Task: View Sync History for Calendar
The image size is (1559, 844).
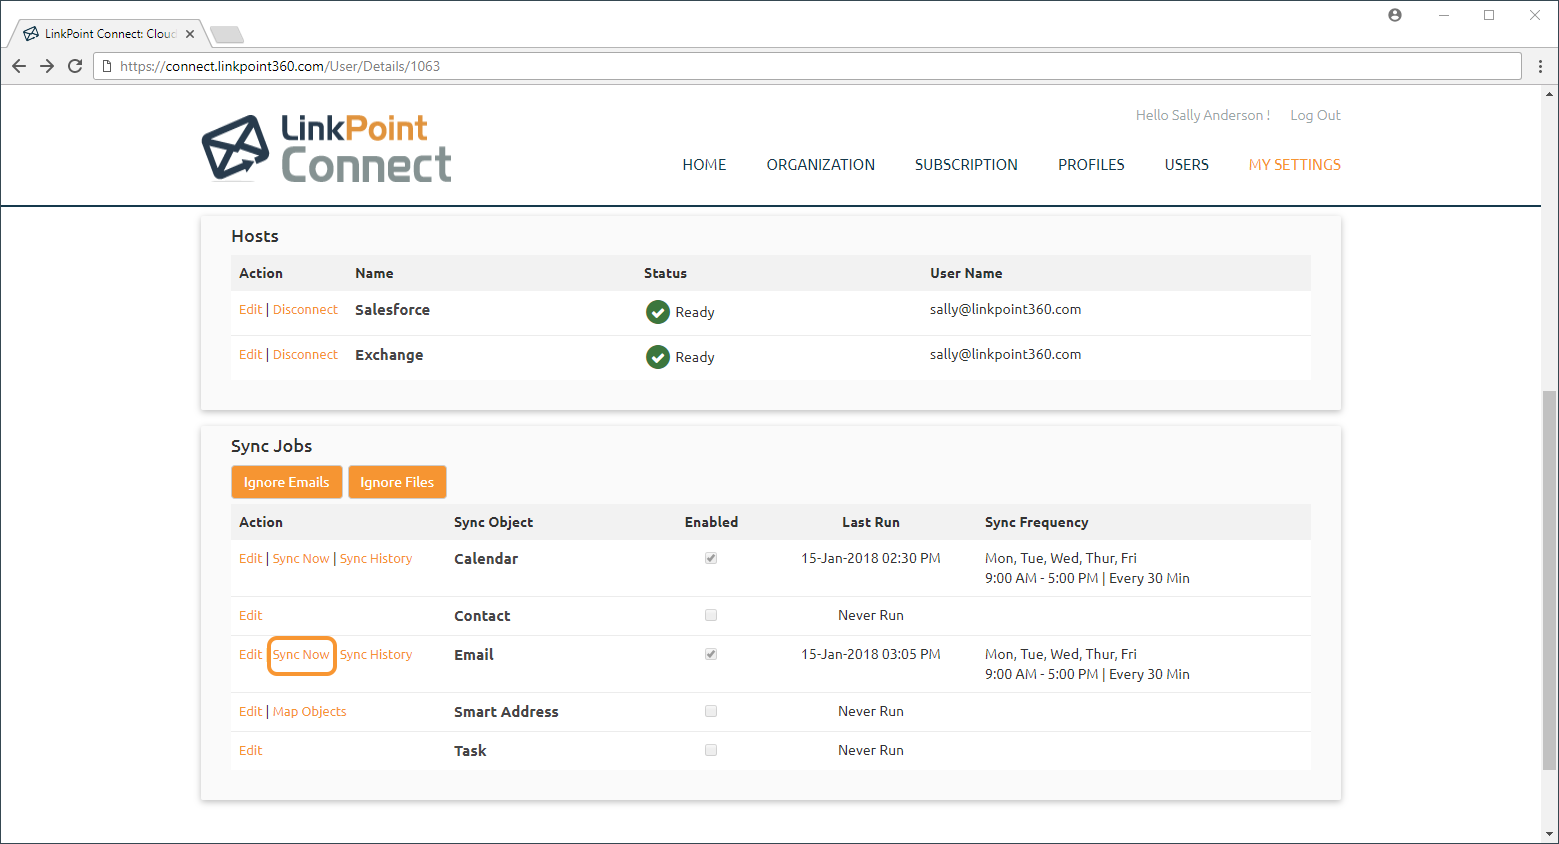Action: [x=376, y=559]
